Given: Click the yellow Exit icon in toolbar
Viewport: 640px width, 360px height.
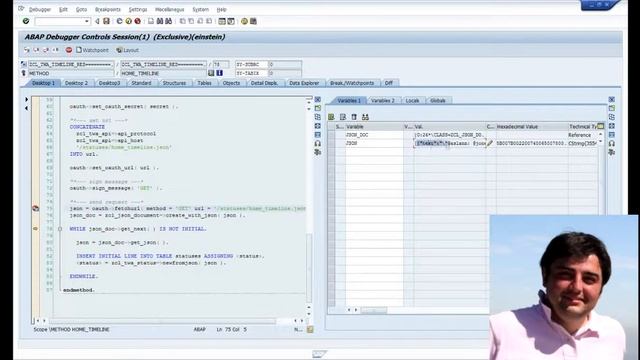Looking at the screenshot, I should [x=129, y=21].
